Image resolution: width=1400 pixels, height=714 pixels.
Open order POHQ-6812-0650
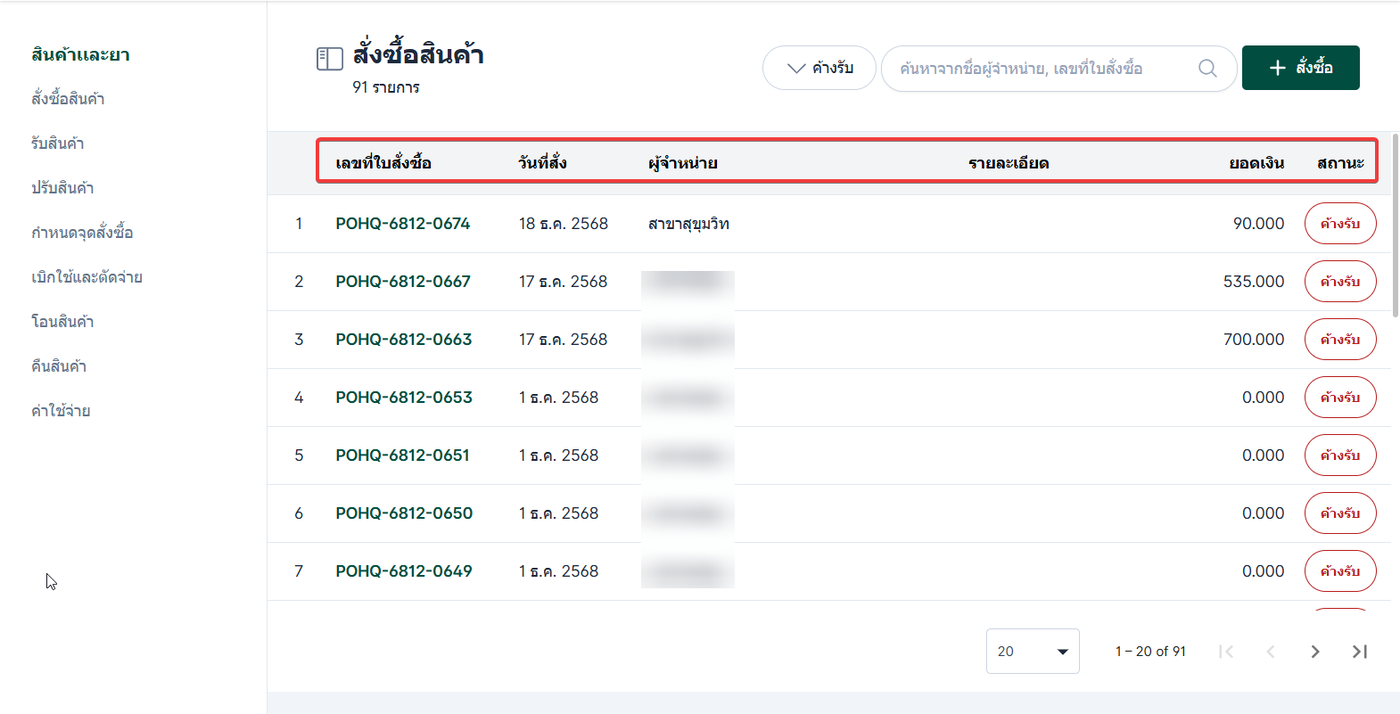[403, 513]
